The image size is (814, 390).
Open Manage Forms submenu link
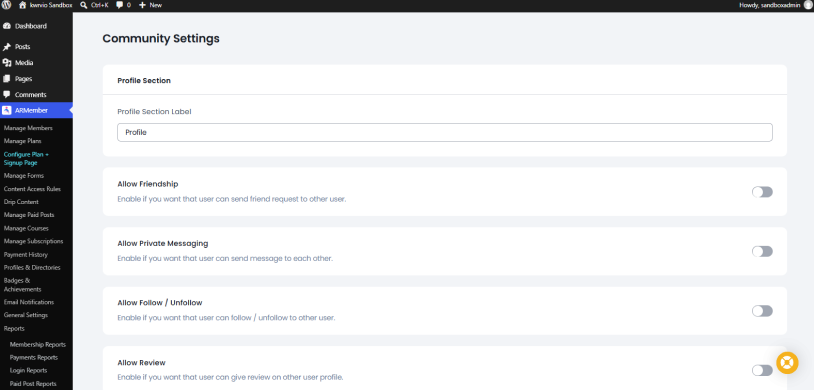pos(24,176)
